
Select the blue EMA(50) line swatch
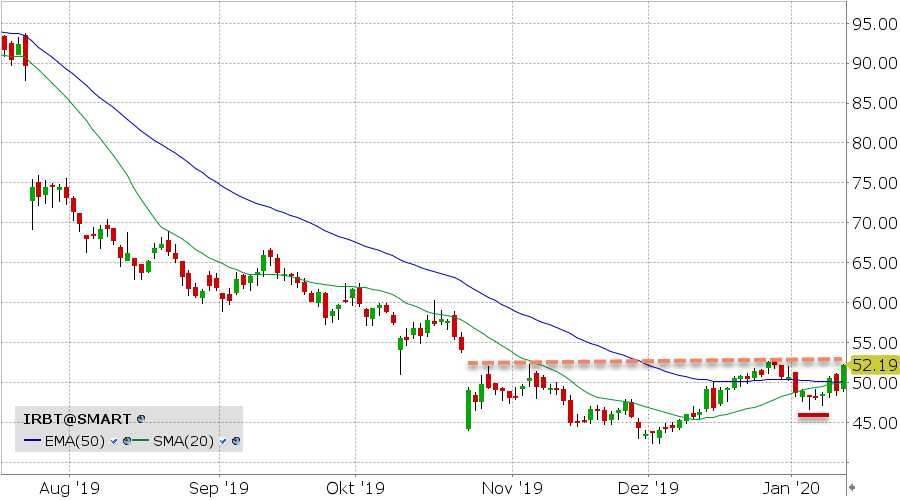click(x=33, y=441)
